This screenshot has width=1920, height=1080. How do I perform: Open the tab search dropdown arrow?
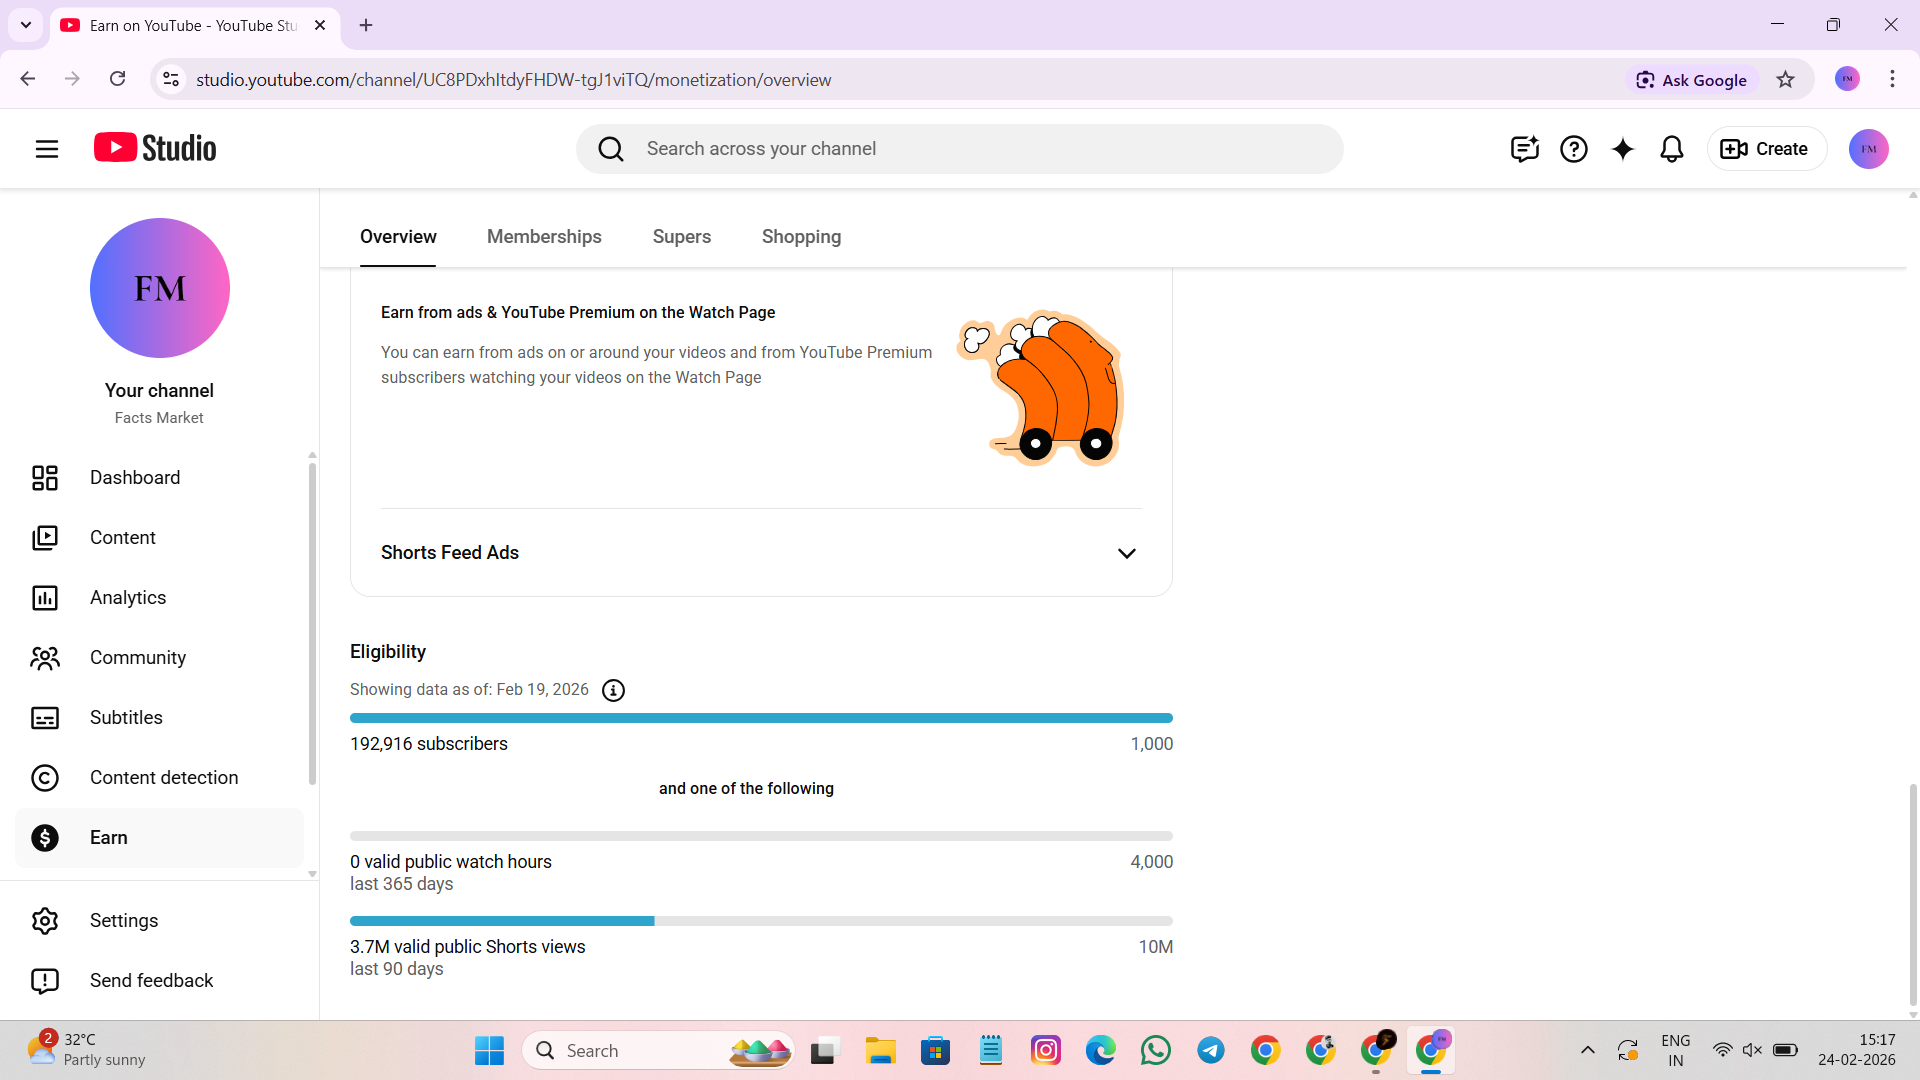26,25
